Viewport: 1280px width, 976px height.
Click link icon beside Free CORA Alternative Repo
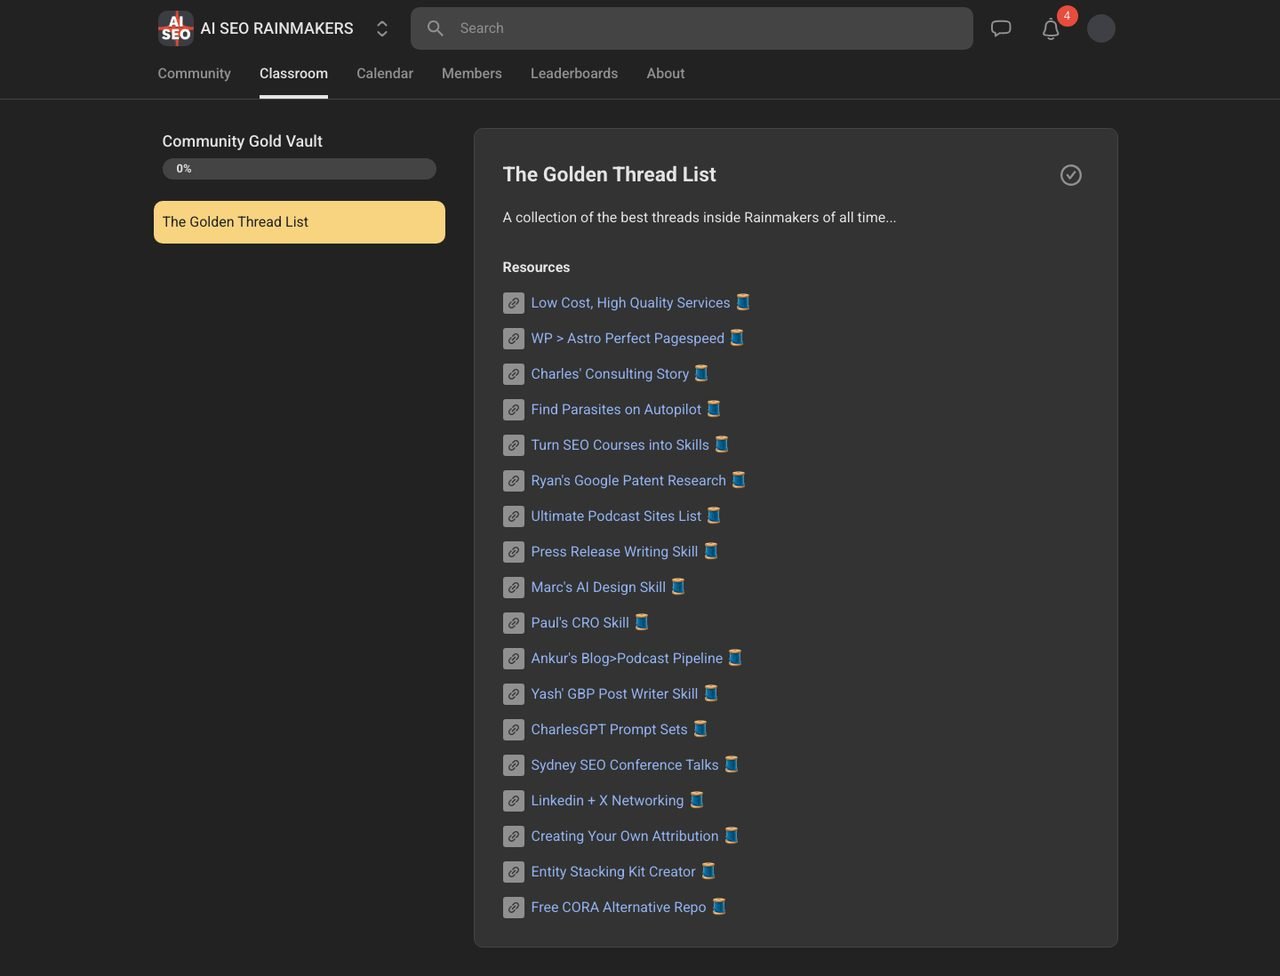pyautogui.click(x=513, y=907)
